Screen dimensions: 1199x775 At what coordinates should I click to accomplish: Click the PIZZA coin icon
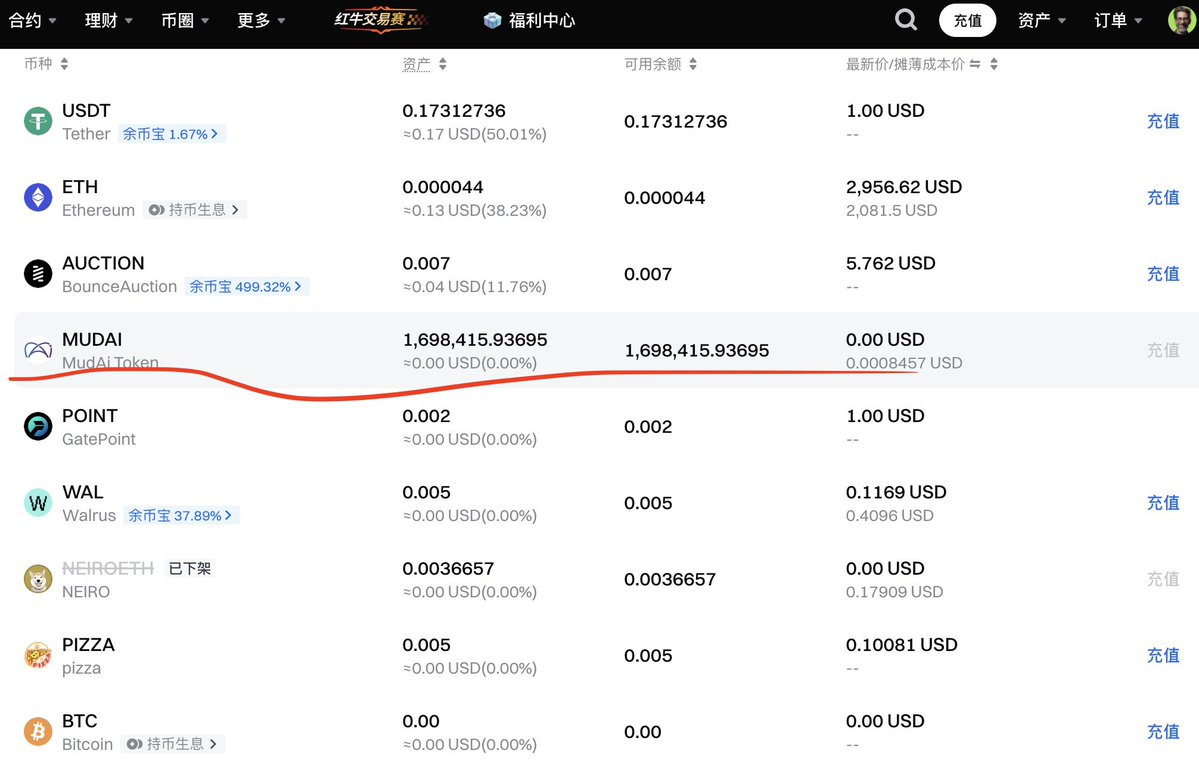[x=38, y=656]
